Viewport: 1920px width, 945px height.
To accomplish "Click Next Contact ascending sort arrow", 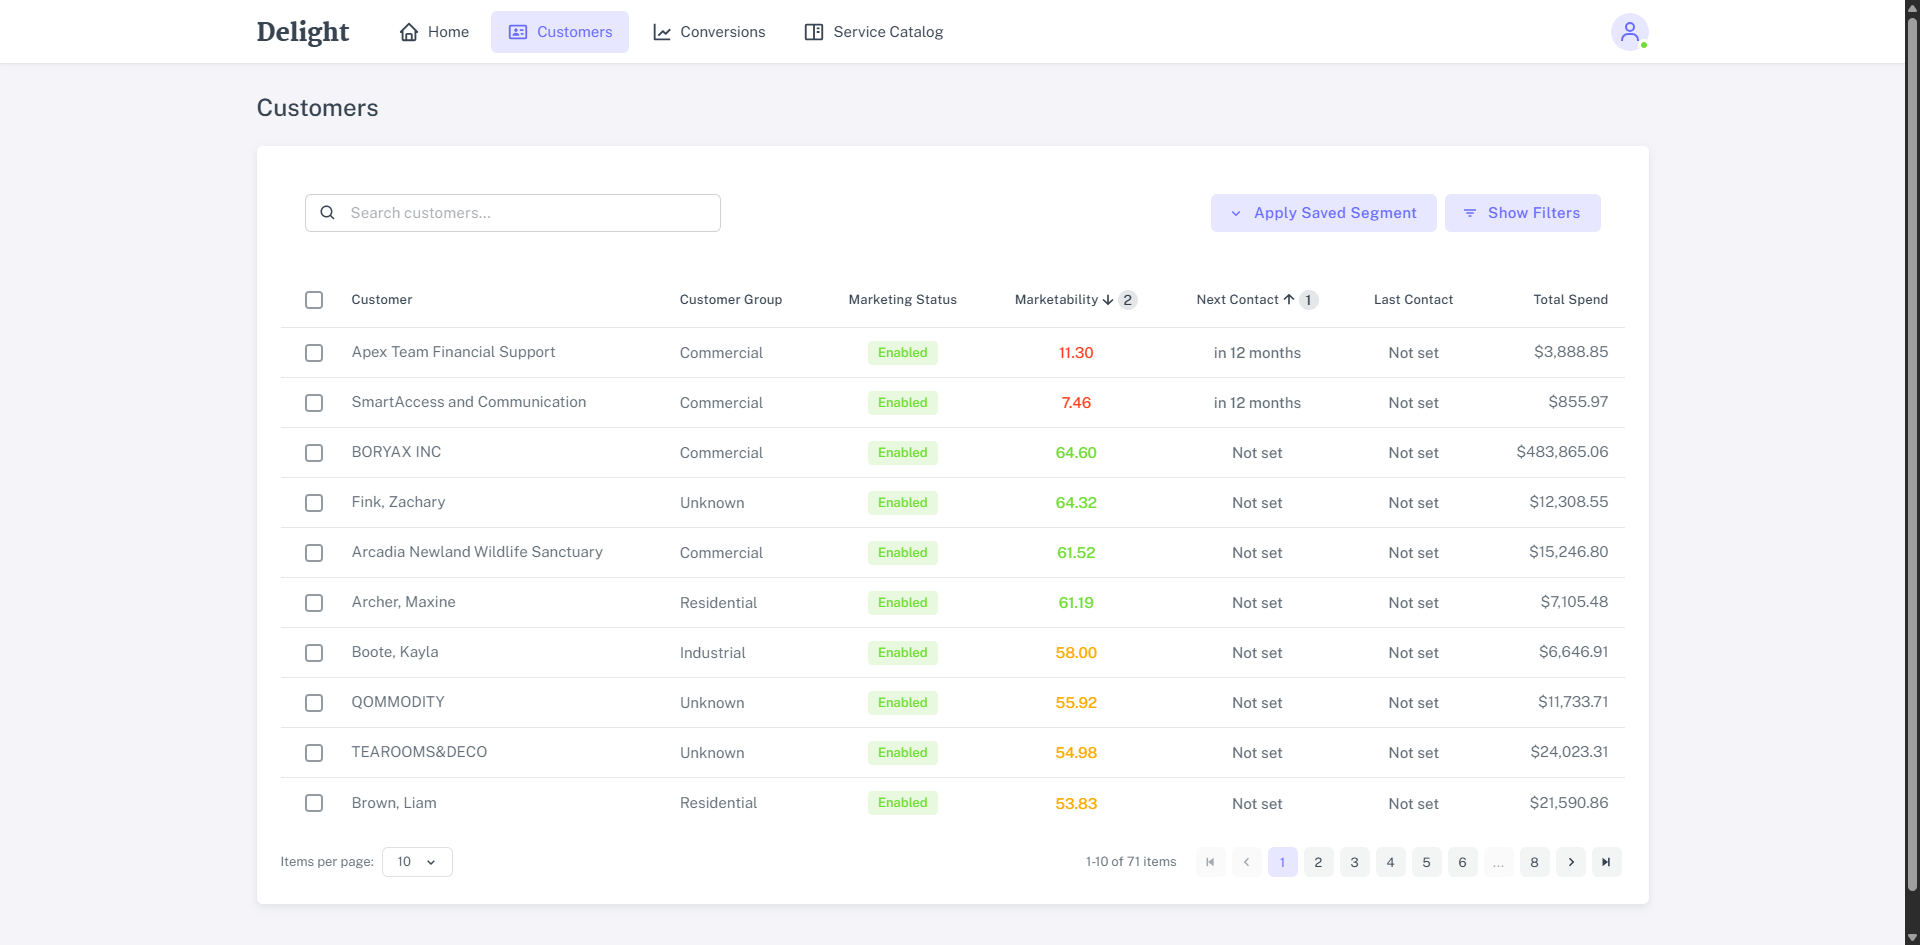I will pyautogui.click(x=1289, y=300).
